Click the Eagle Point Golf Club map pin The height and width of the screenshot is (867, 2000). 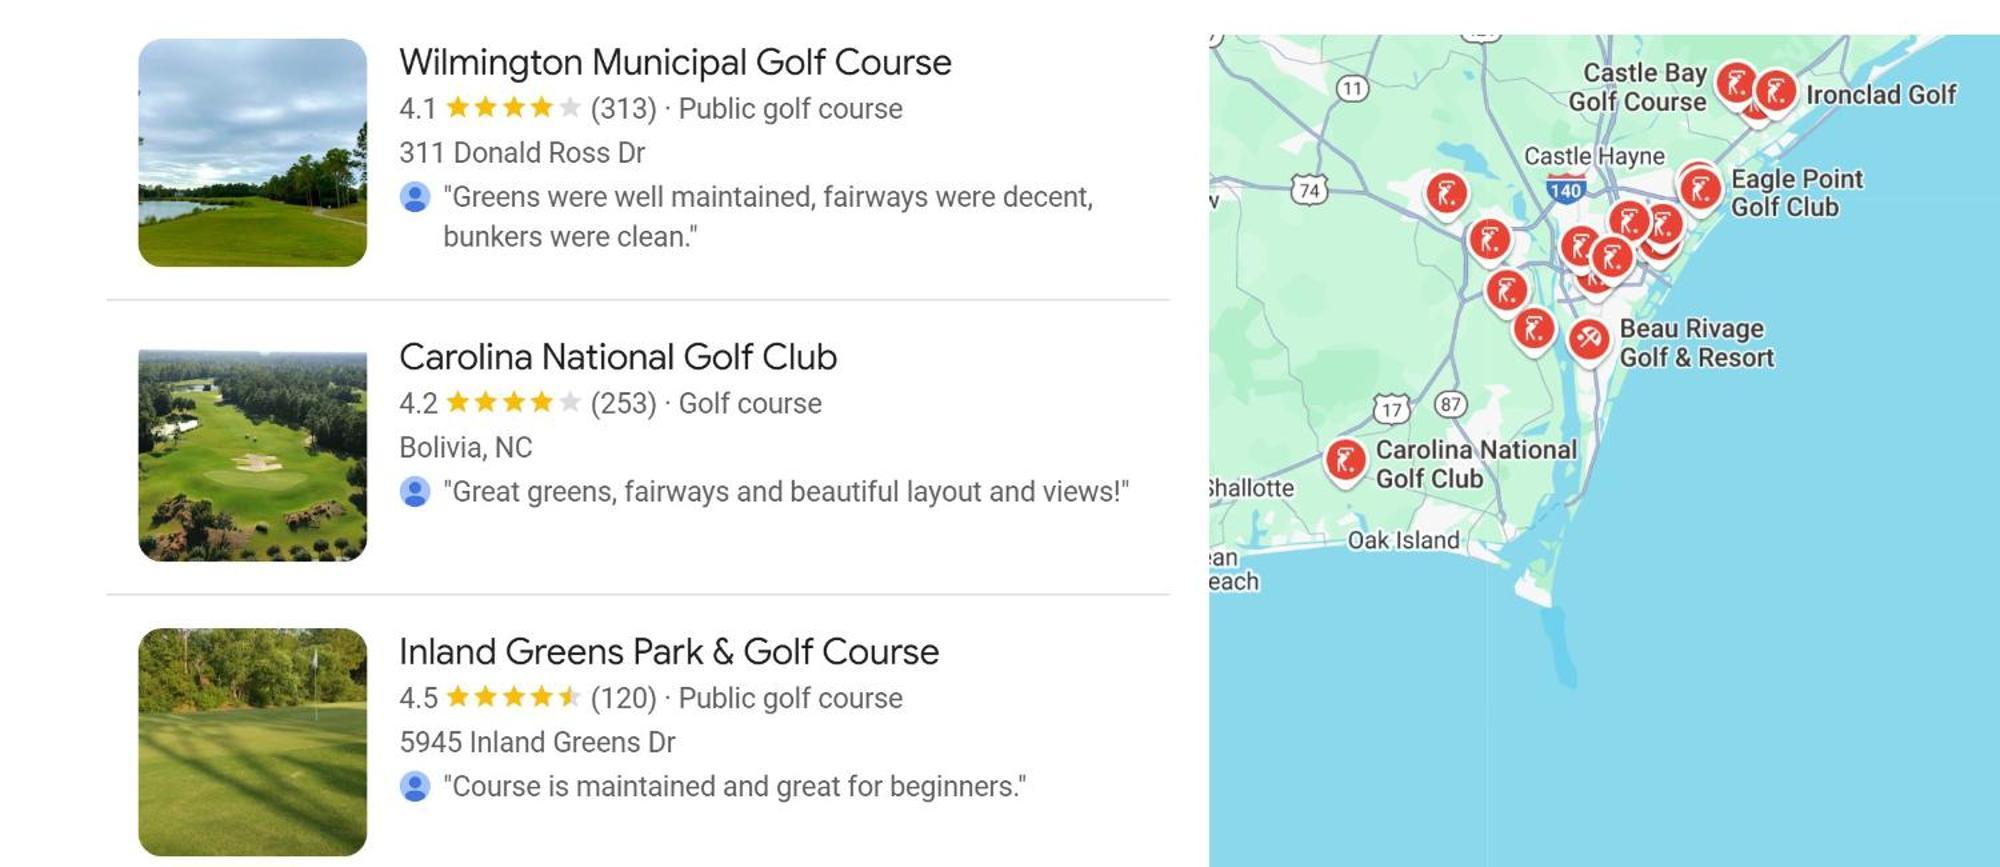coord(1700,190)
